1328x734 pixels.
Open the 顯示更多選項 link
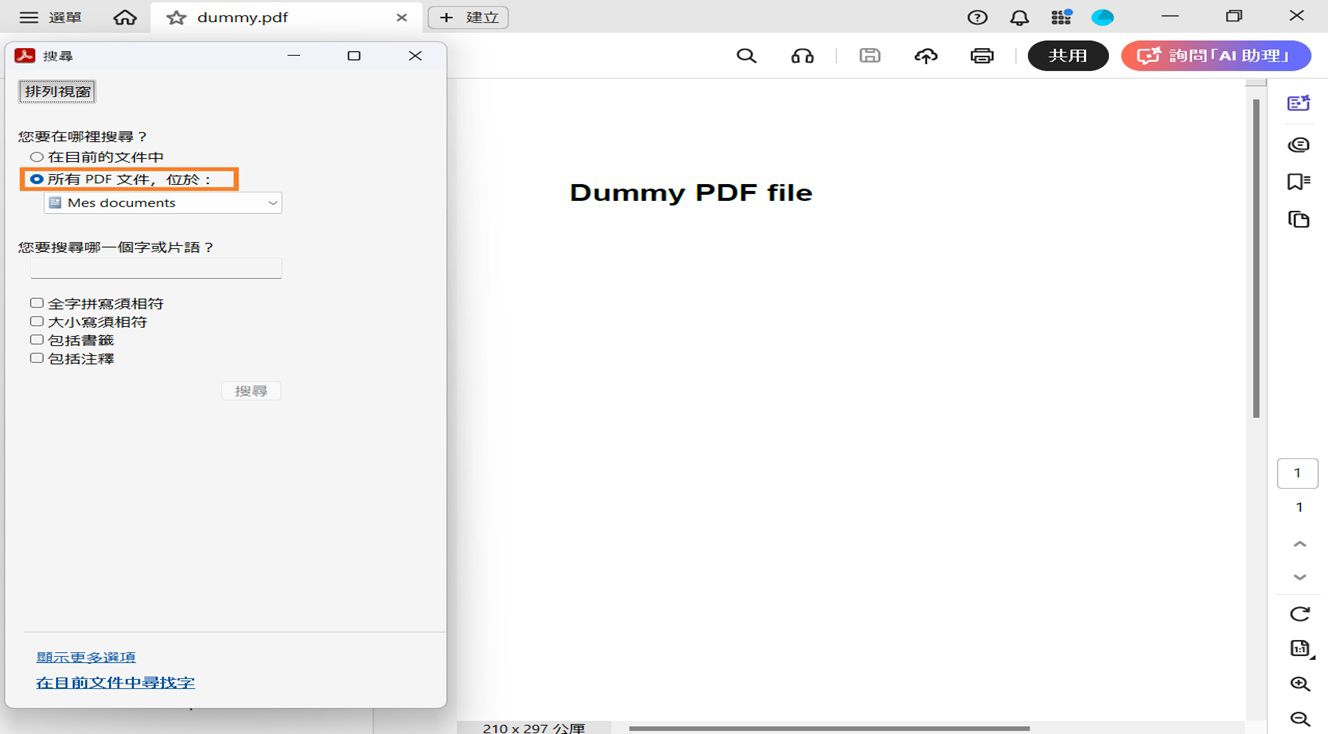click(x=86, y=657)
